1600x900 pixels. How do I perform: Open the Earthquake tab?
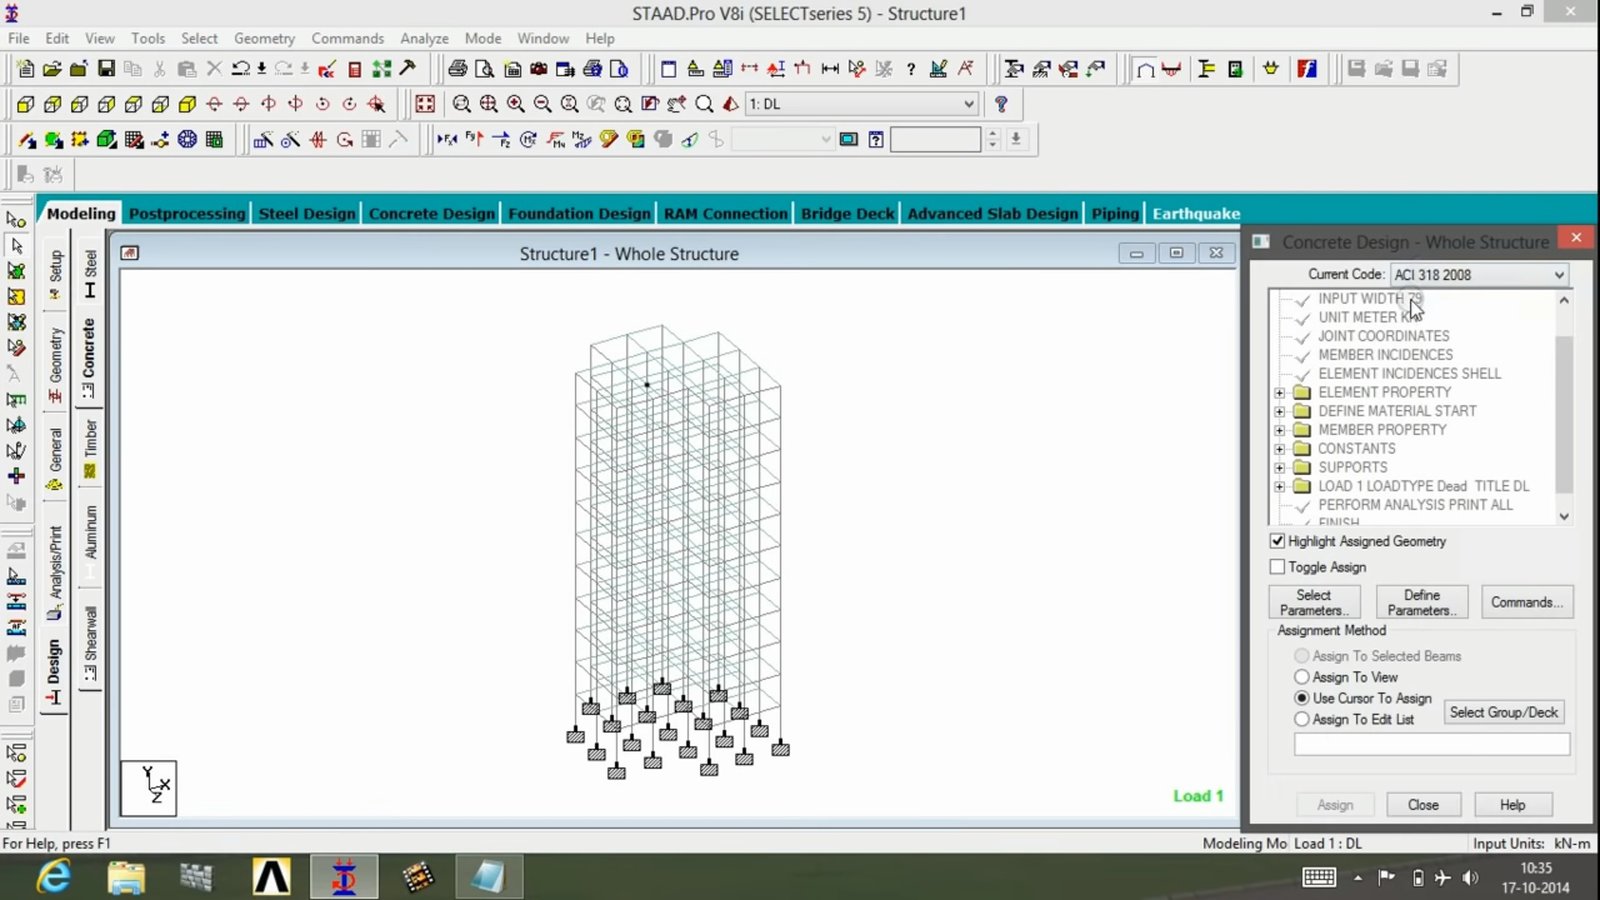pos(1196,213)
